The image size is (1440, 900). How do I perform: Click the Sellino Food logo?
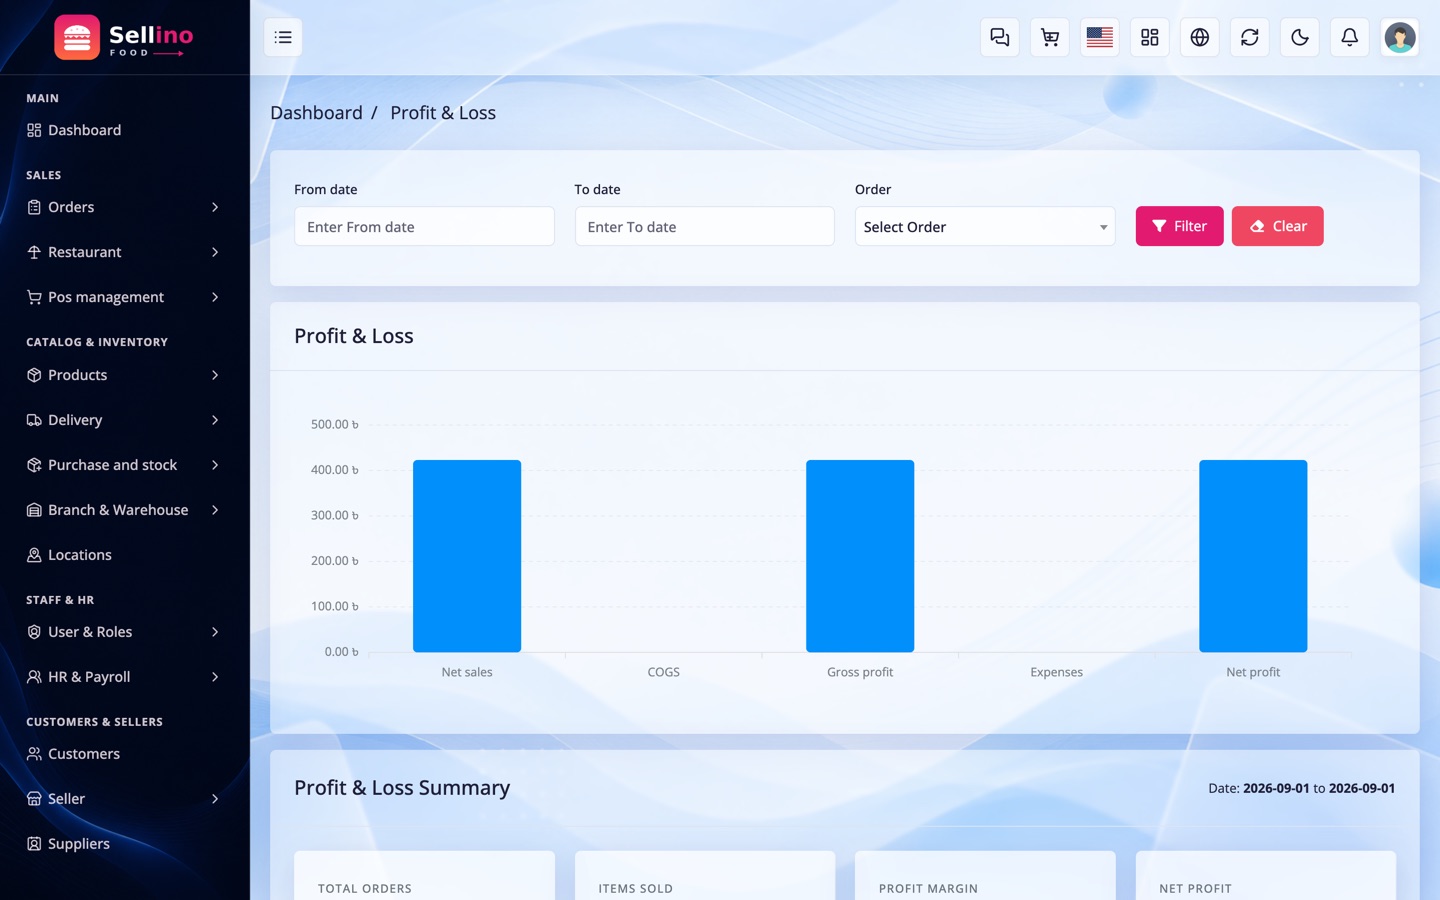pyautogui.click(x=124, y=38)
